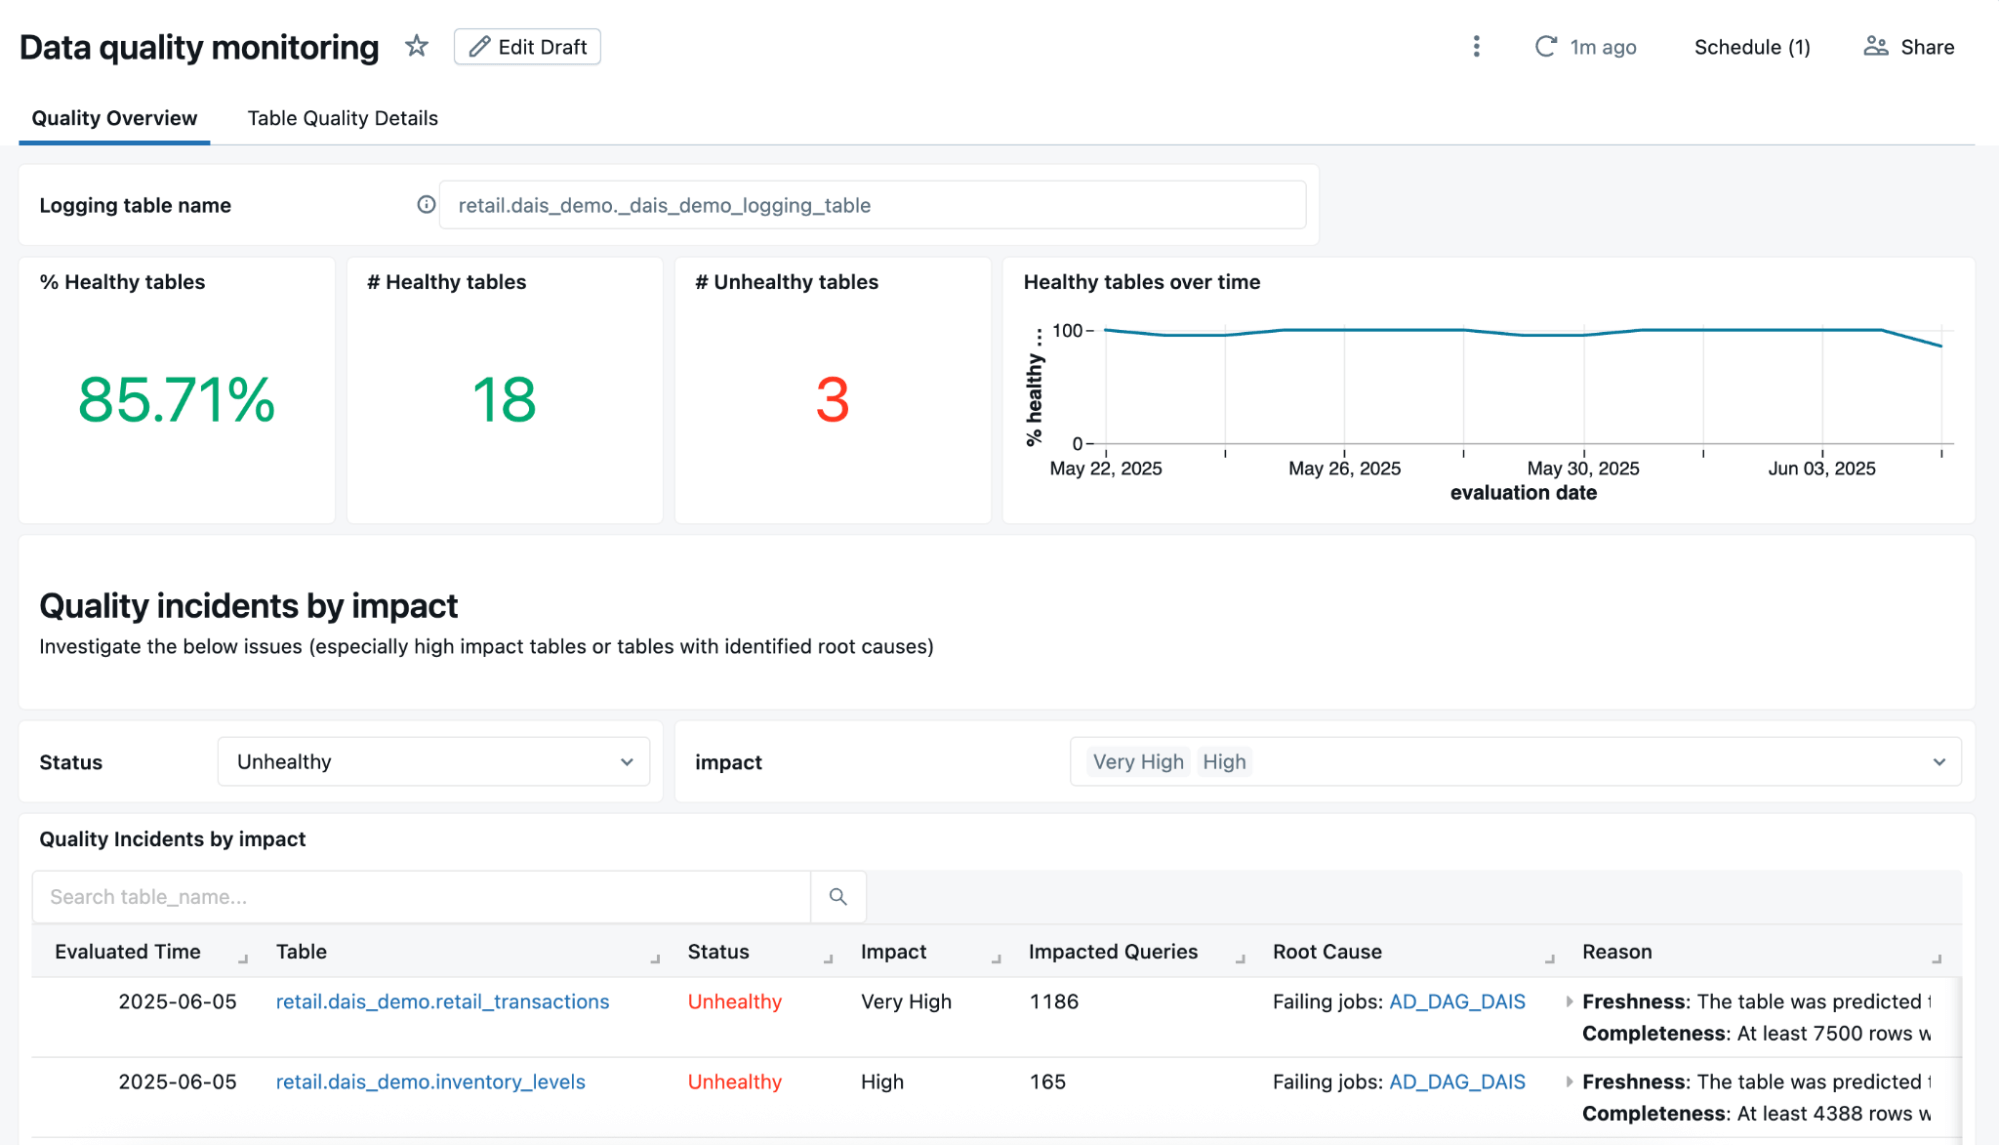This screenshot has height=1145, width=1999.
Task: Open AD_DAG_DAIS job link for inventory_levels
Action: coord(1457,1082)
